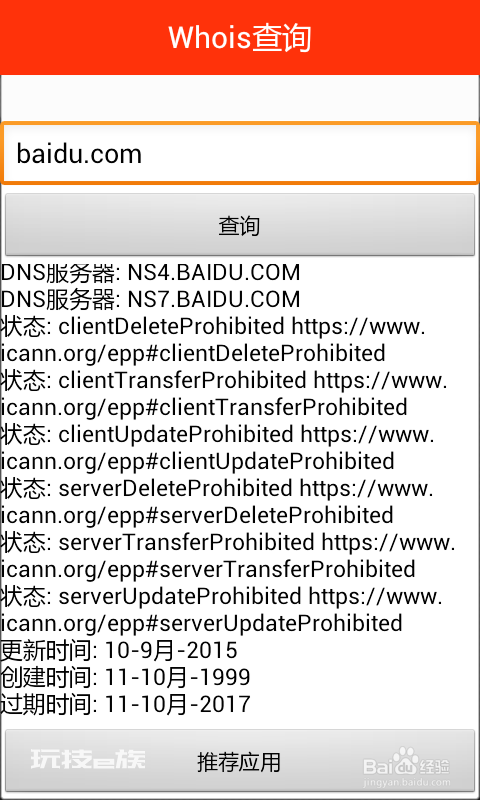Click the 过期时间 11-10月-2017 line
This screenshot has height=800, width=480.
click(x=125, y=704)
